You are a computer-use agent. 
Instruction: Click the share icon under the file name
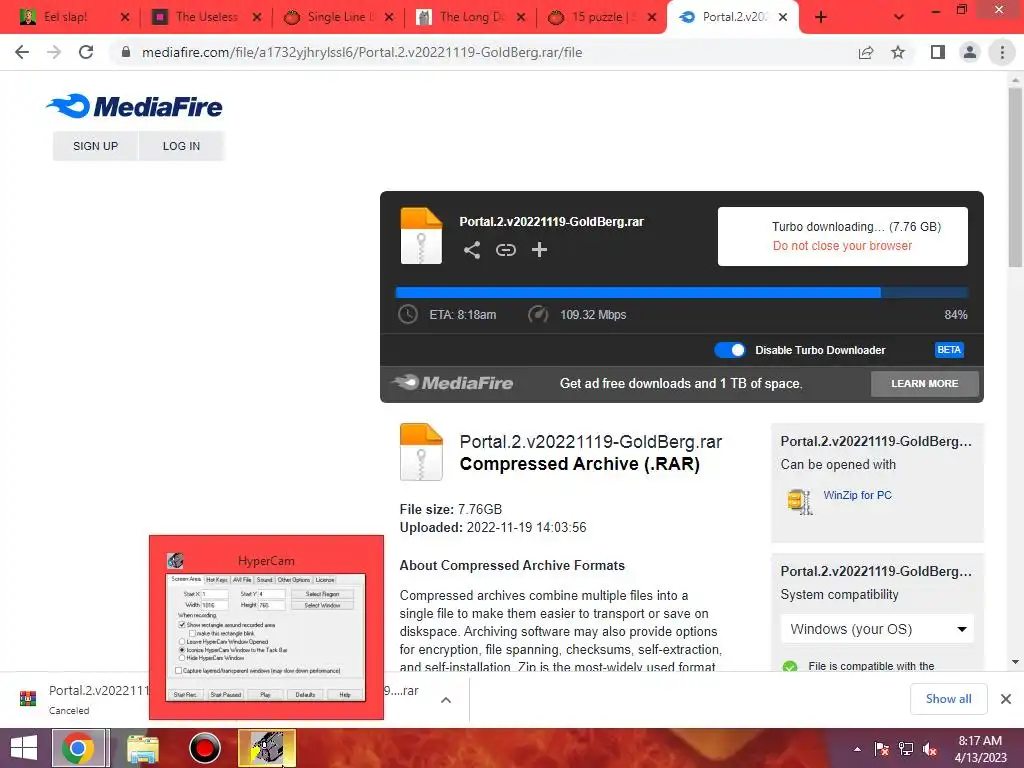point(472,250)
